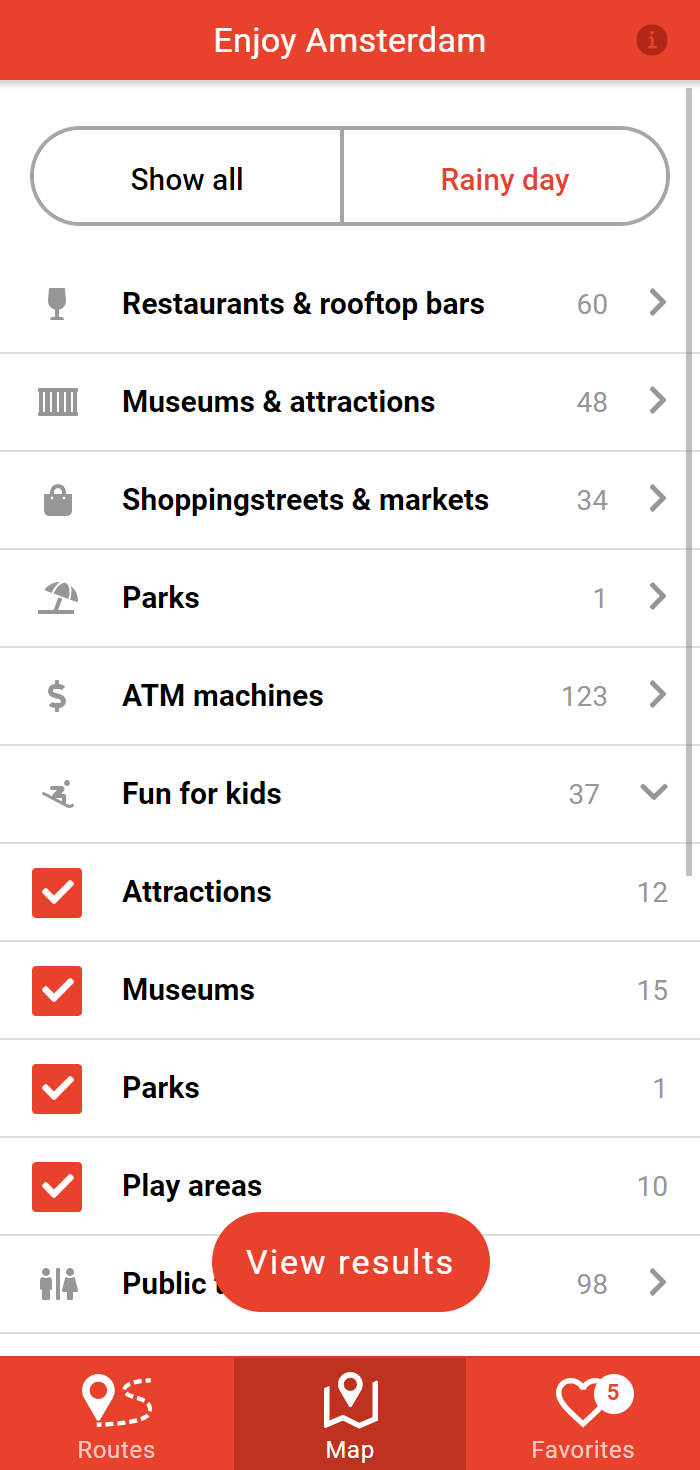Select the Rainy day filter
The width and height of the screenshot is (700, 1470).
point(505,180)
